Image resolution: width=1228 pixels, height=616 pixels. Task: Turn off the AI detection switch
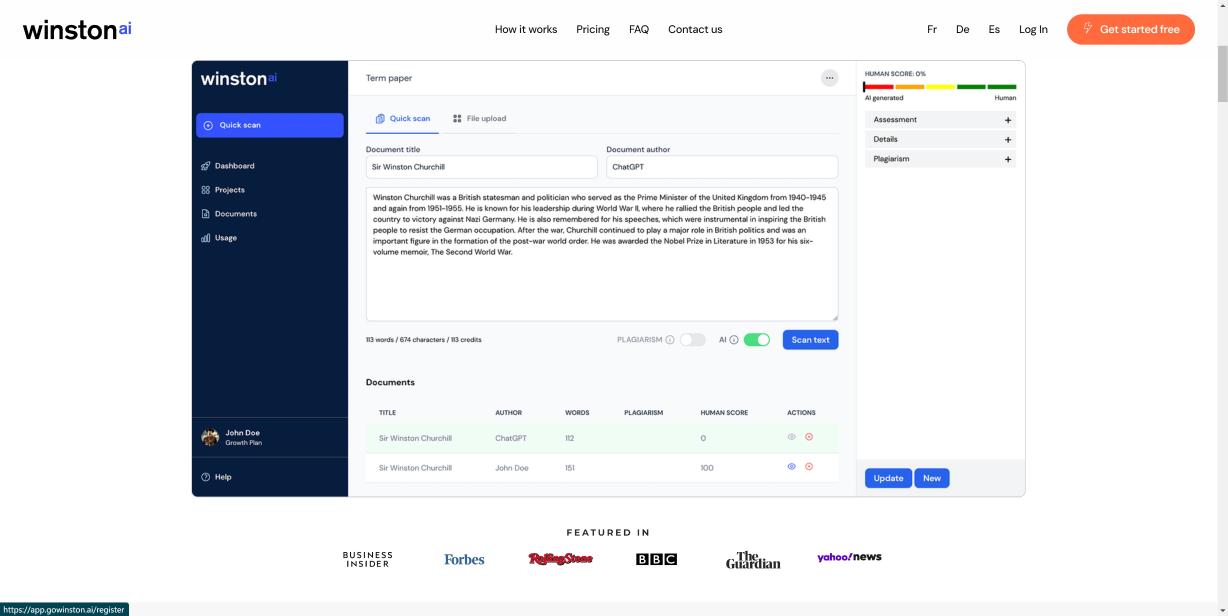click(757, 340)
